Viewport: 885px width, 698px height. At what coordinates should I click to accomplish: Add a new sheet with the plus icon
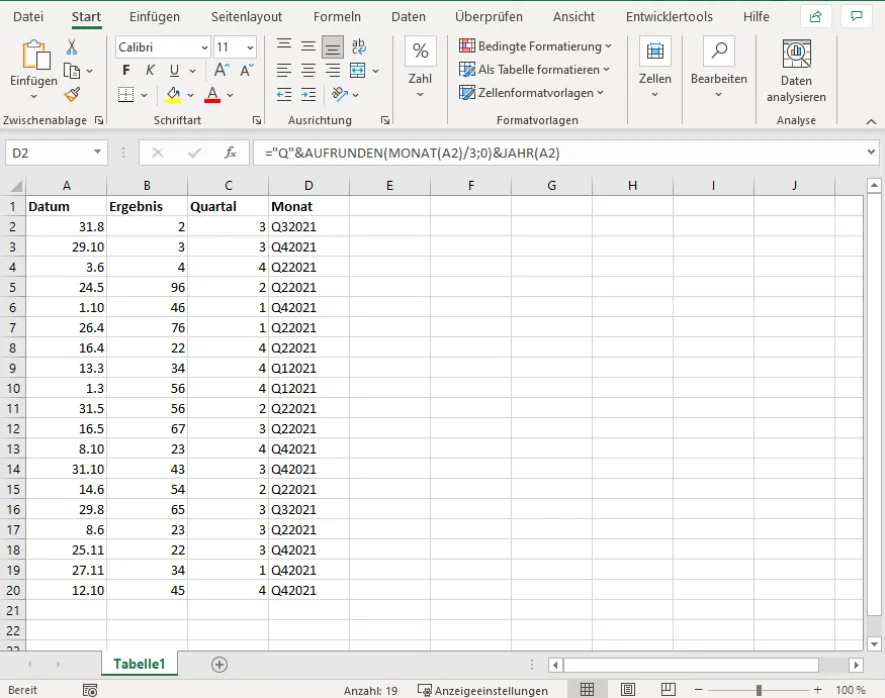click(219, 664)
